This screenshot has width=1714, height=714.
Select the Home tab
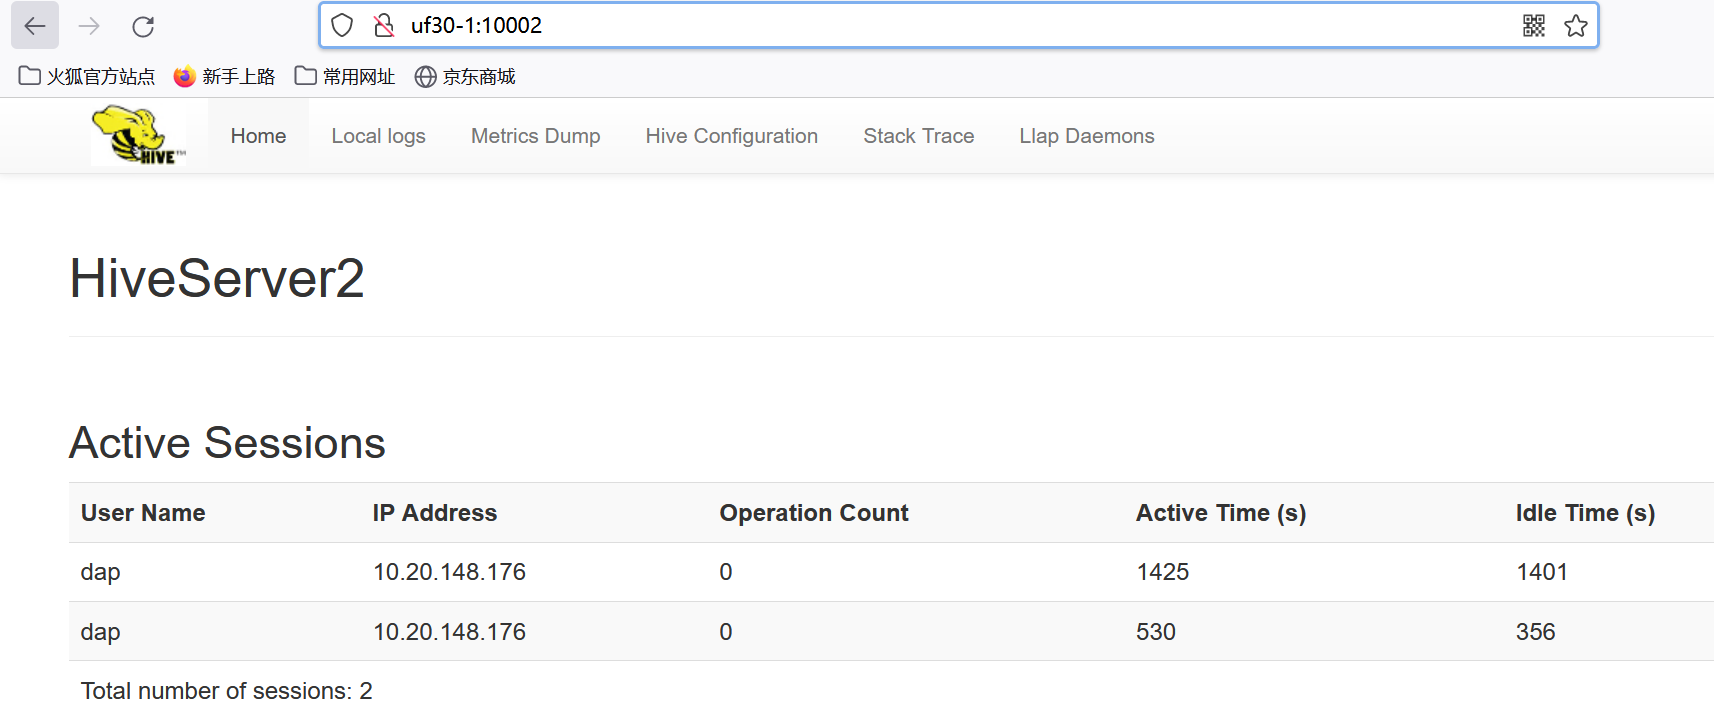pos(258,136)
